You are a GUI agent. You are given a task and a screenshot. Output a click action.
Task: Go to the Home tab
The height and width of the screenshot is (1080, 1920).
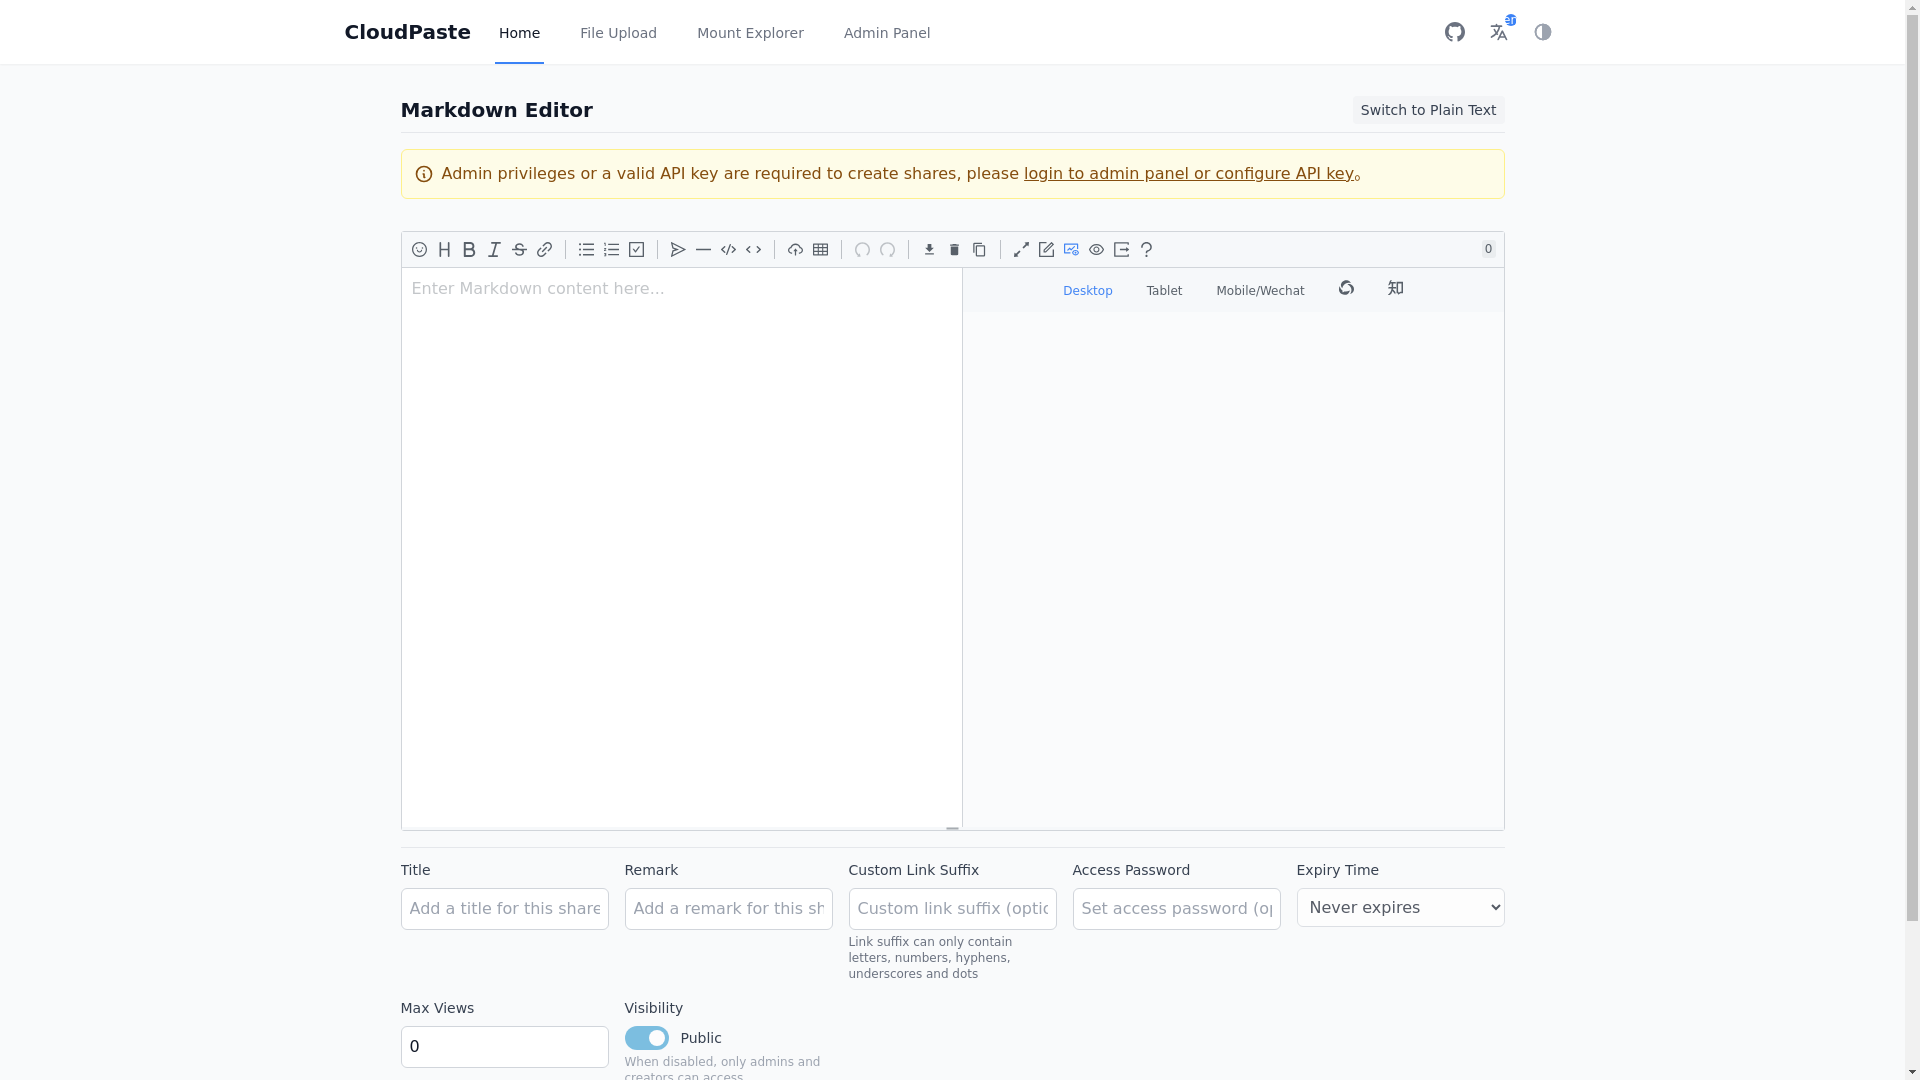519,33
